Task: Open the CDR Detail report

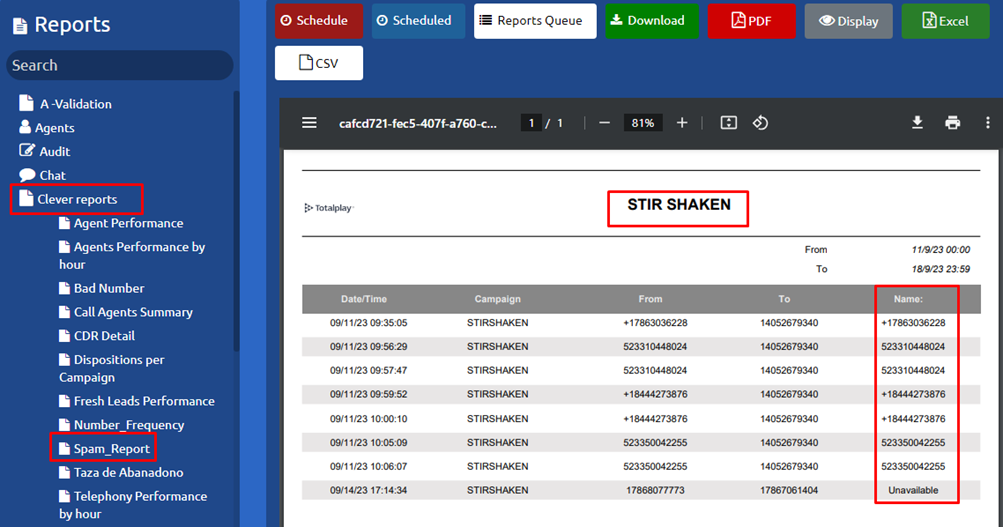Action: 104,336
